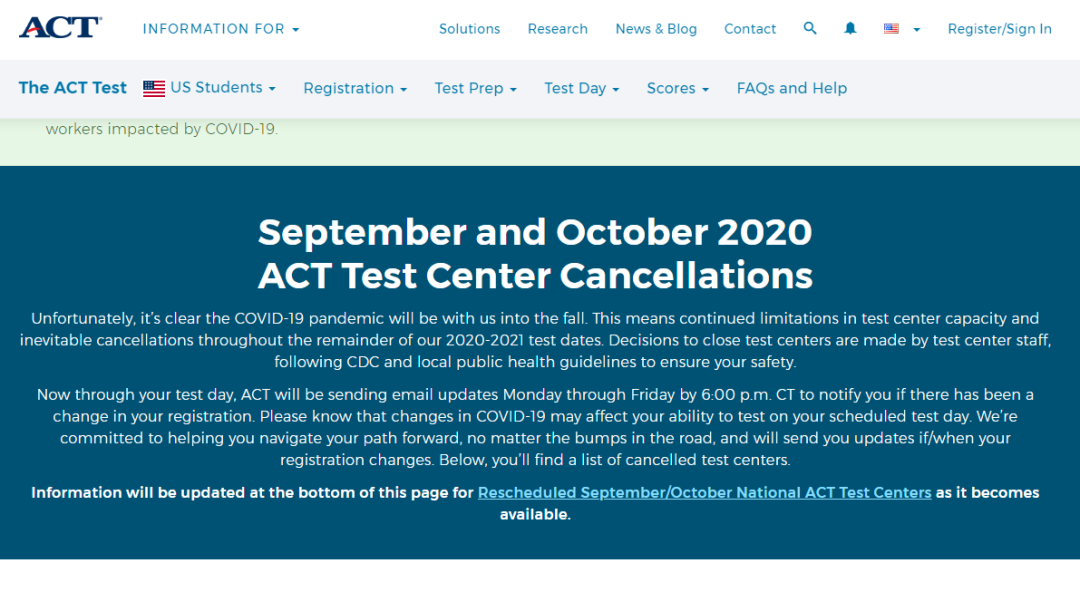Open Rescheduled September/October National ACT Test Centers link
The image size is (1080, 602).
(704, 493)
